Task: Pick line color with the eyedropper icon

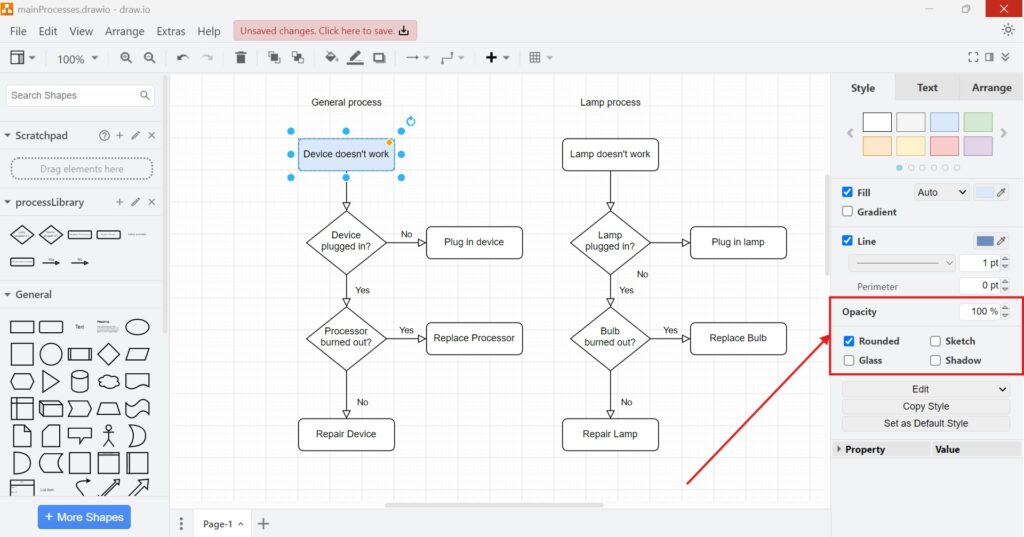Action: [1001, 241]
